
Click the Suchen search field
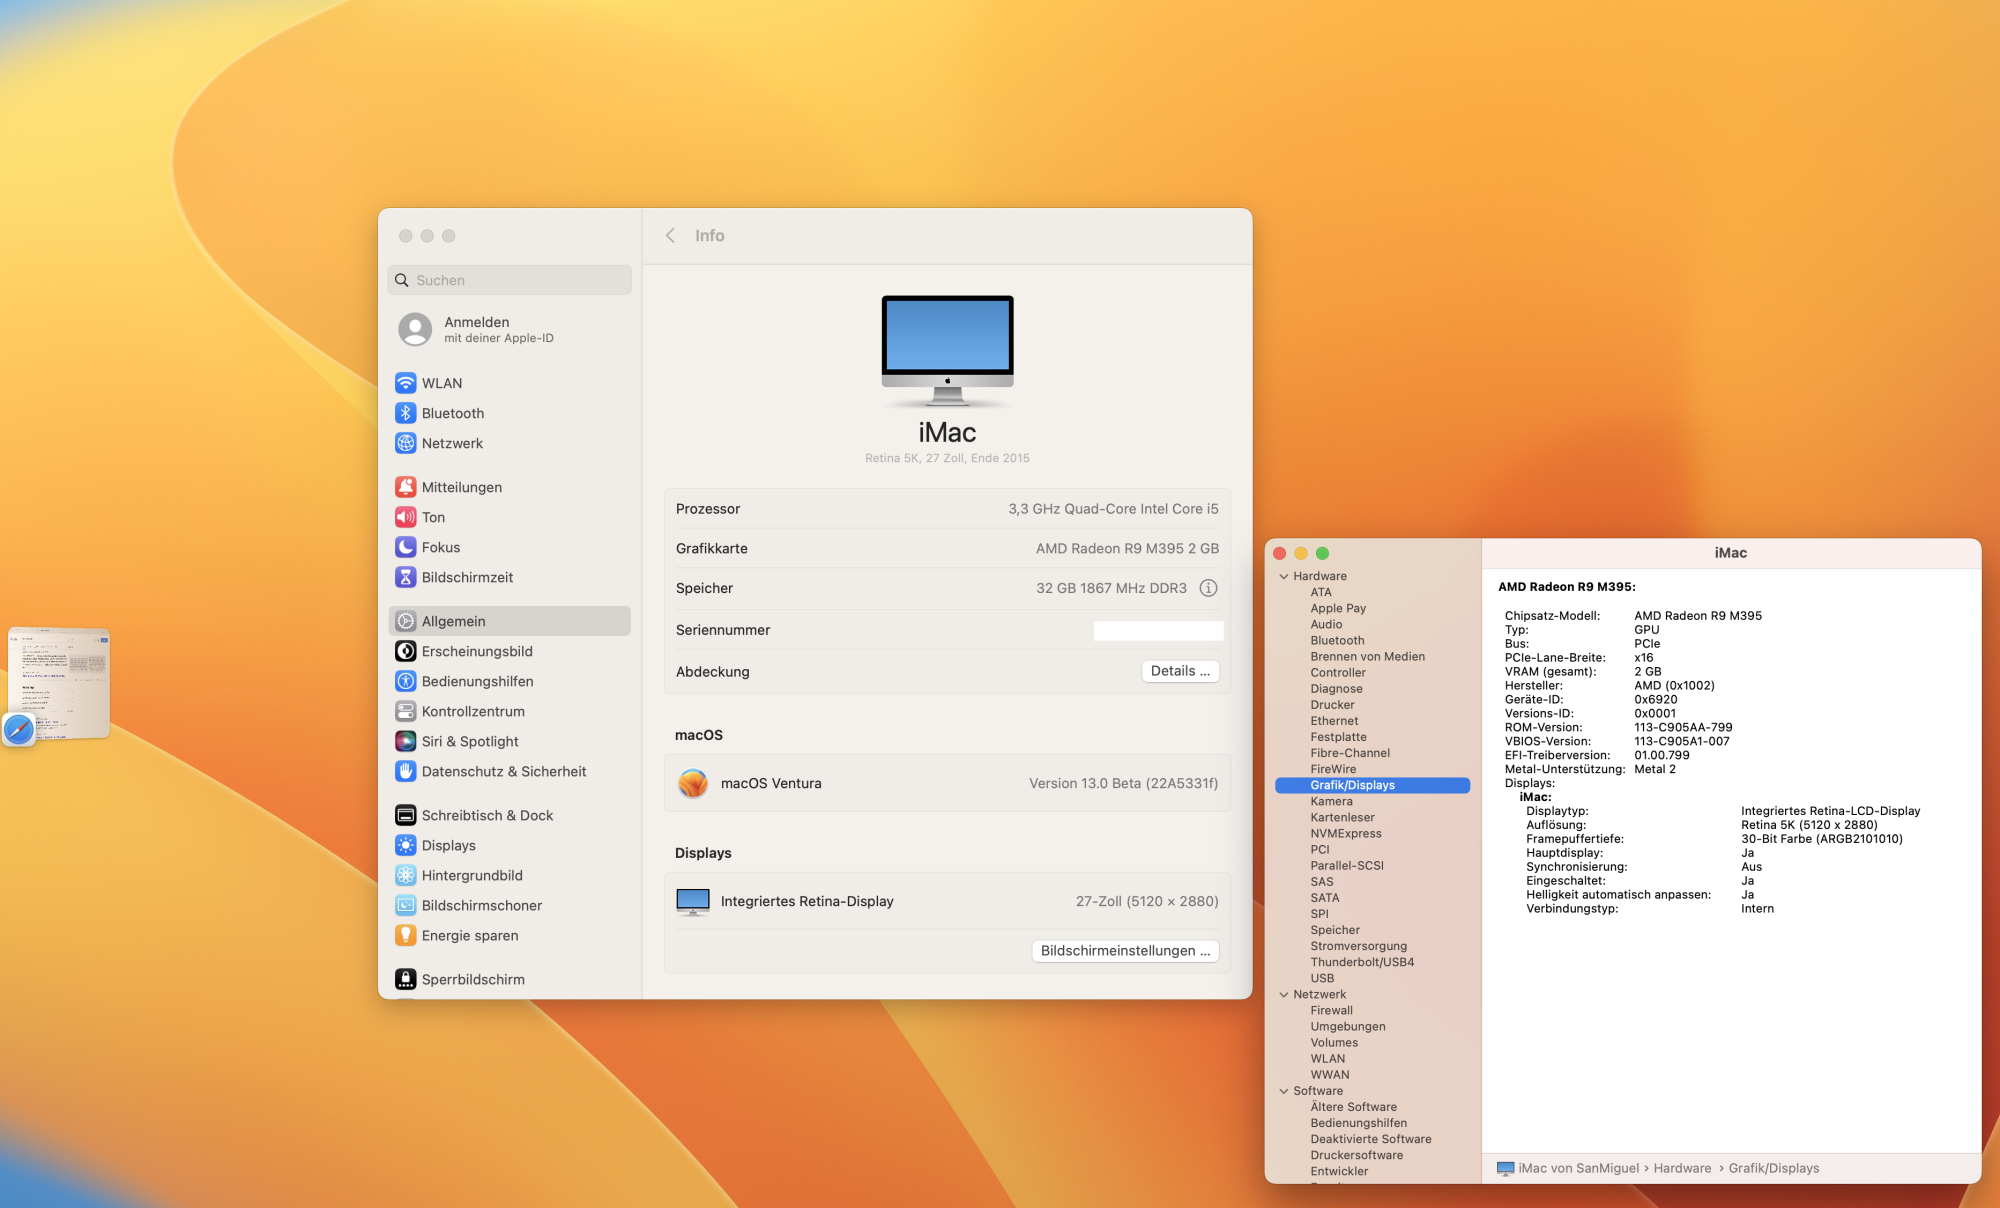[x=510, y=280]
